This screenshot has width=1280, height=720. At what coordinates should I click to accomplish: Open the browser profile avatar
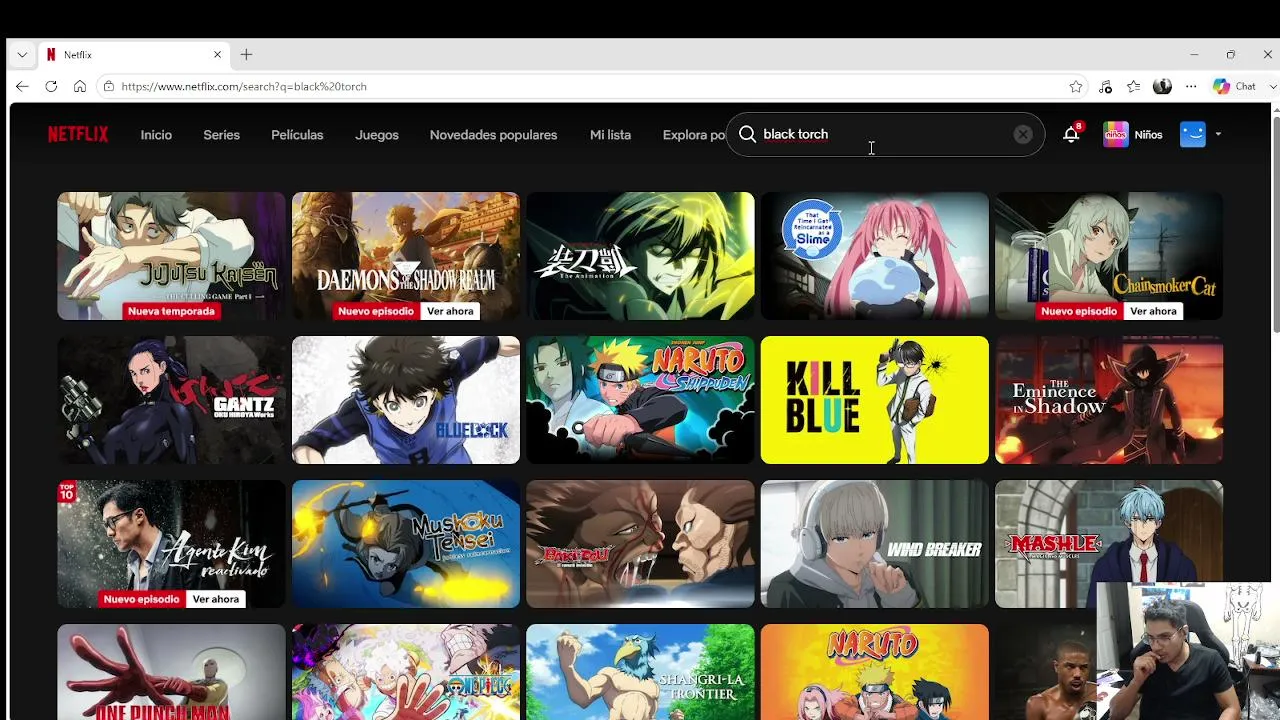[x=1162, y=86]
